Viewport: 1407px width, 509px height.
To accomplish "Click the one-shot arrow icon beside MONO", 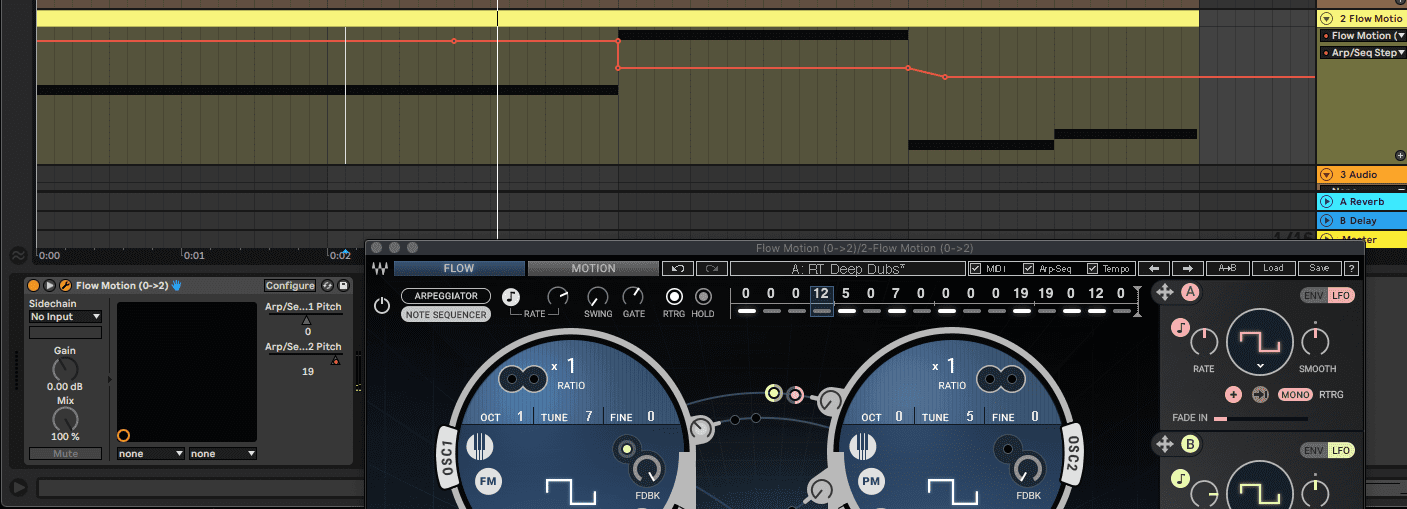I will [1260, 395].
